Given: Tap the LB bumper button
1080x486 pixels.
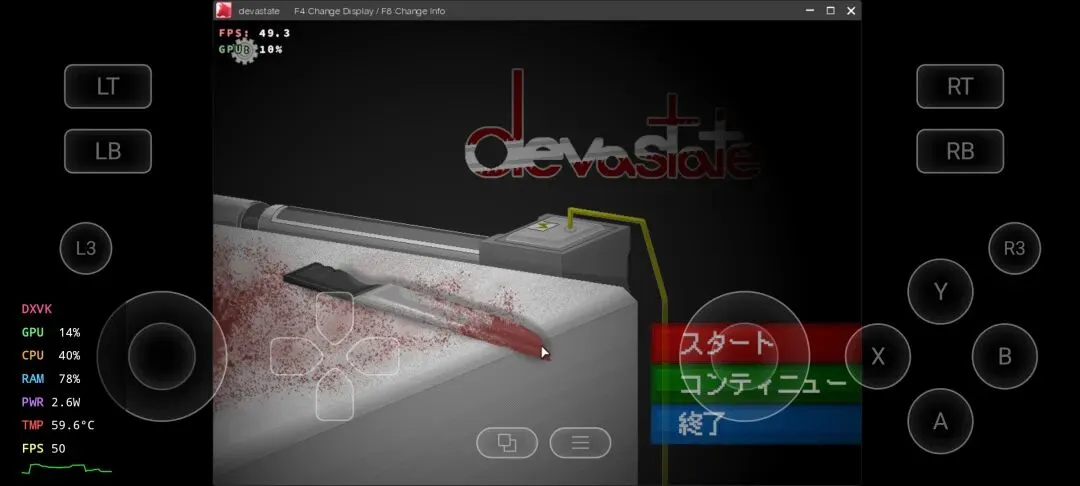Looking at the screenshot, I should (107, 151).
